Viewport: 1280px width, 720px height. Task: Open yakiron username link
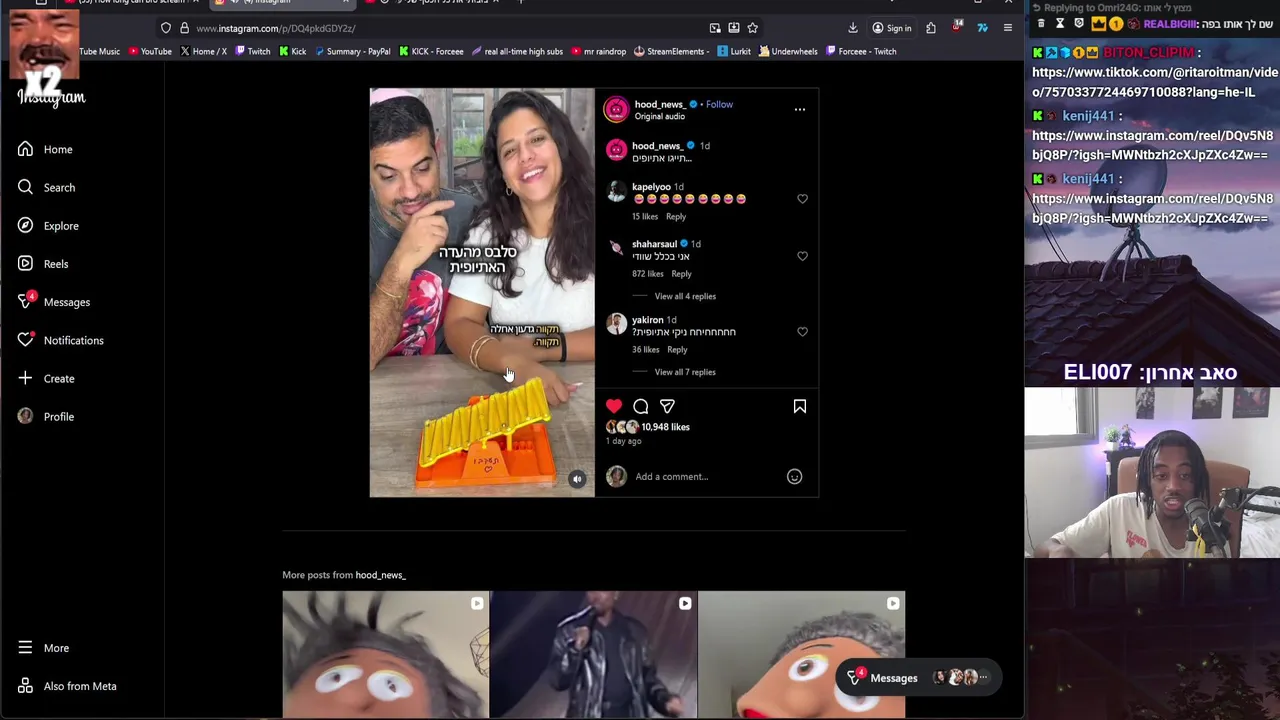[x=647, y=320]
